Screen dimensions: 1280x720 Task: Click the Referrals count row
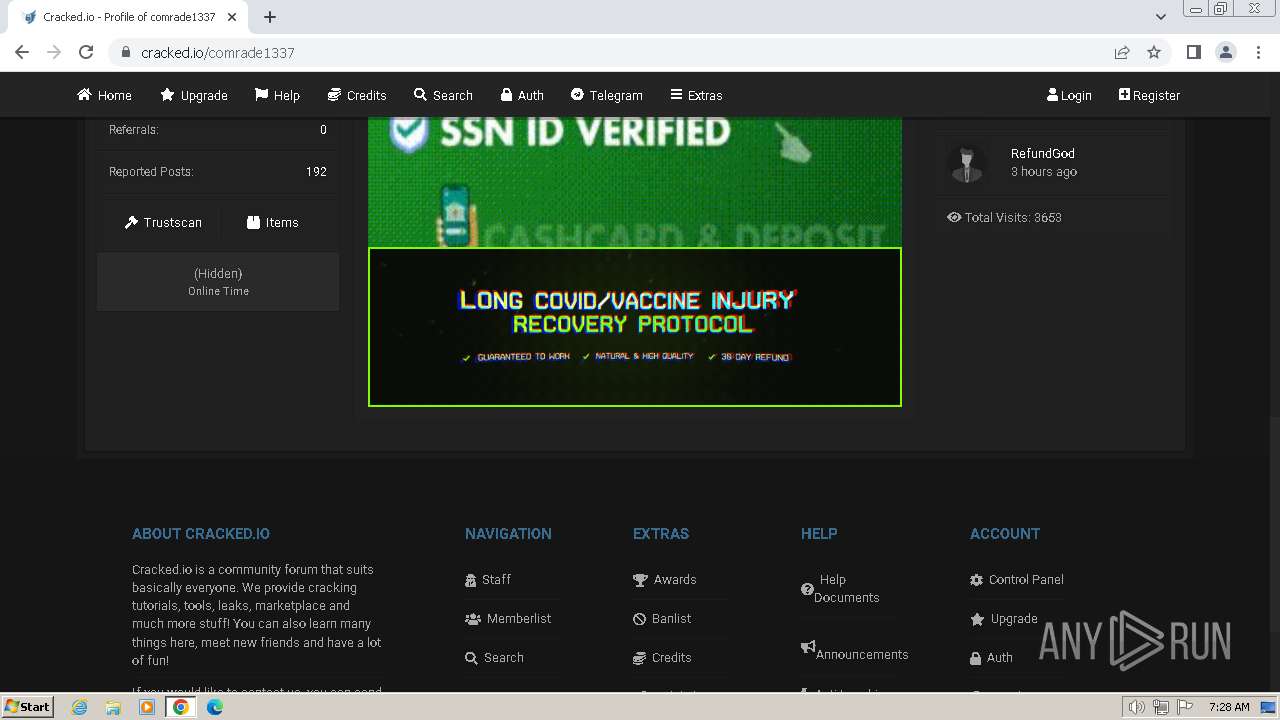[x=218, y=130]
